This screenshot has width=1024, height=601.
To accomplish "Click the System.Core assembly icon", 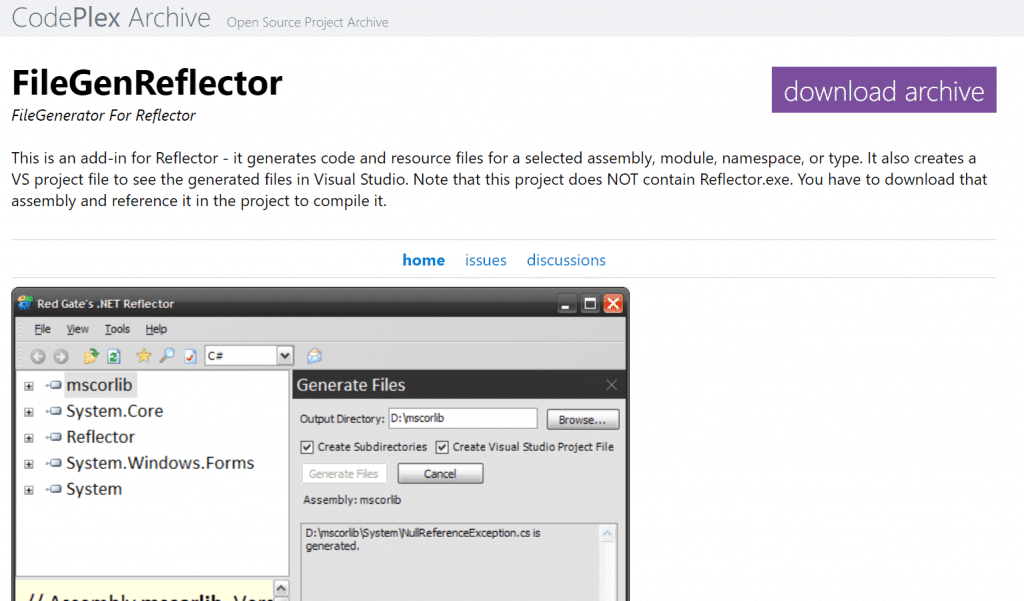I will [x=54, y=411].
